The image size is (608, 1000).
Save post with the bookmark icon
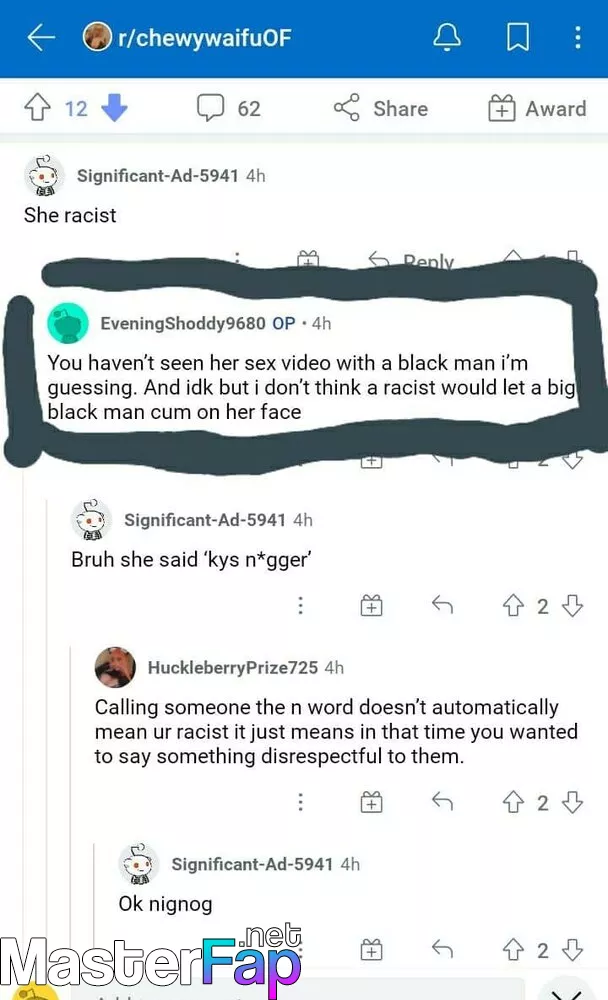click(517, 37)
